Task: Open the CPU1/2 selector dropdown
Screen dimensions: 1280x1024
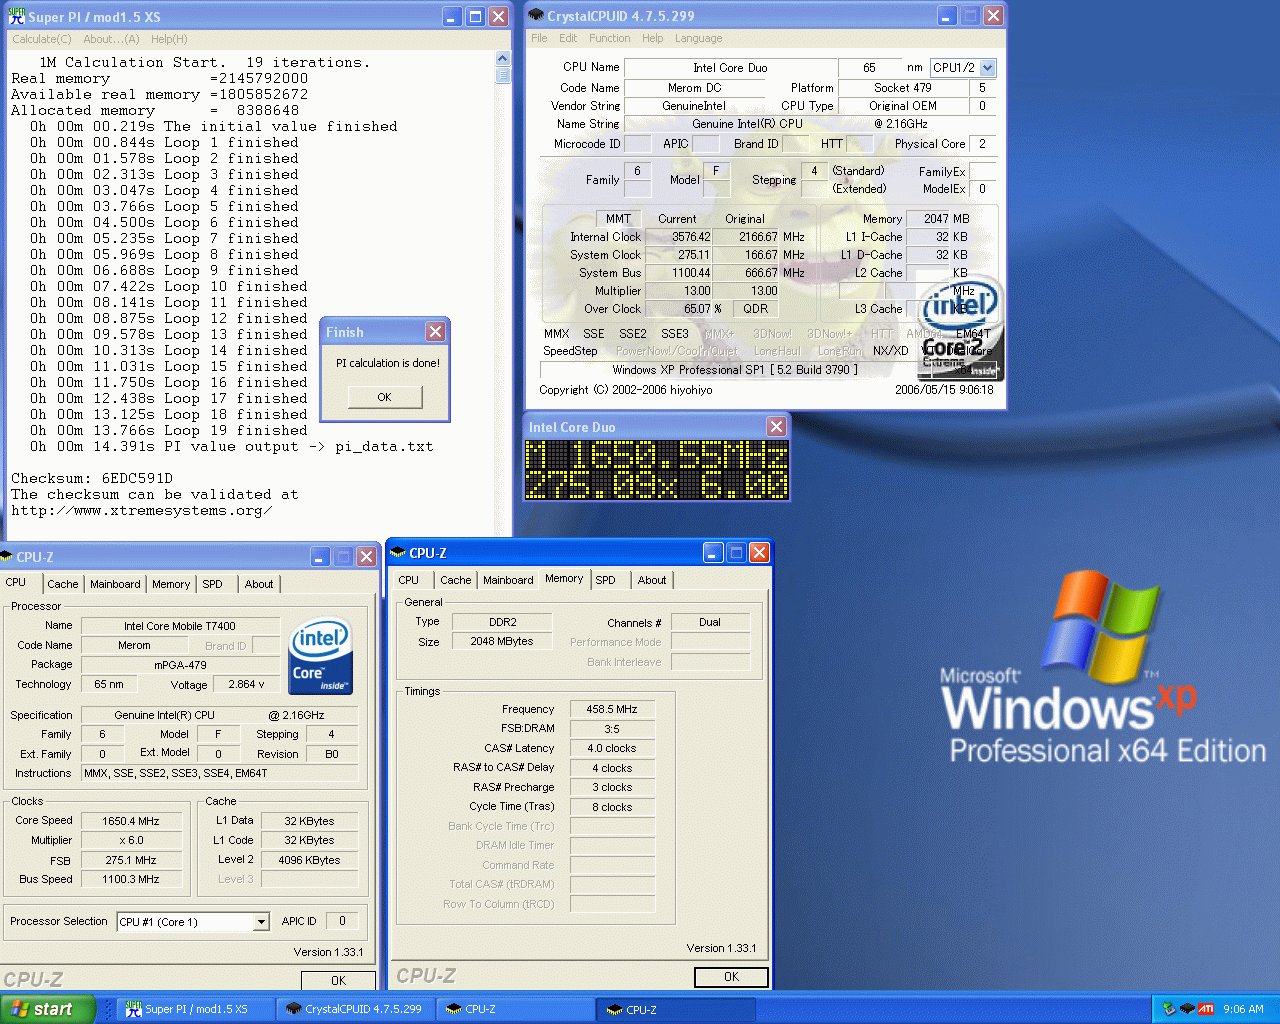Action: [x=987, y=68]
